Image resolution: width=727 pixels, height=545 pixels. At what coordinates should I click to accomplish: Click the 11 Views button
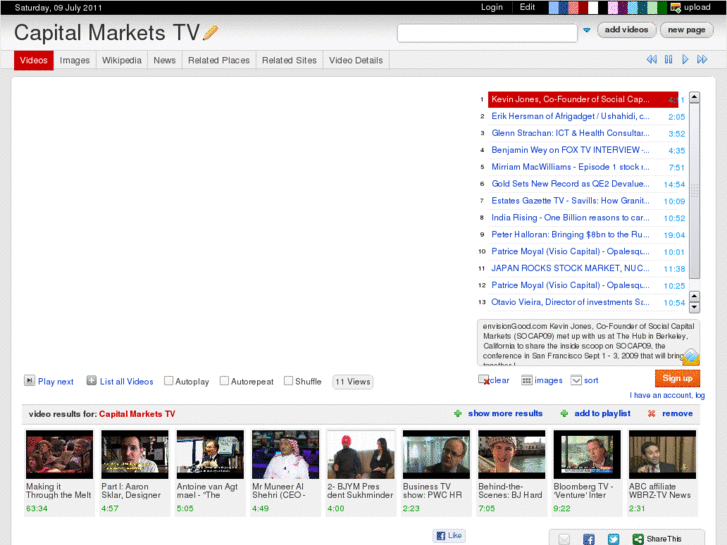pyautogui.click(x=353, y=382)
